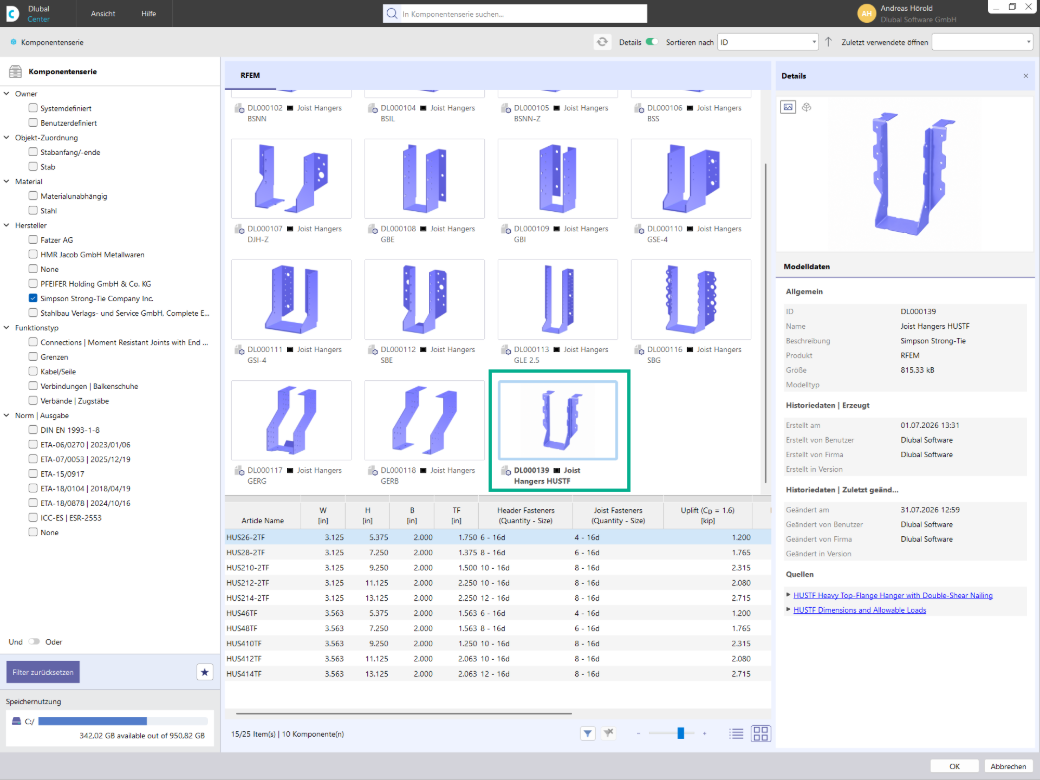1040x780 pixels.
Task: Collapse the Material filter group
Action: pos(7,181)
